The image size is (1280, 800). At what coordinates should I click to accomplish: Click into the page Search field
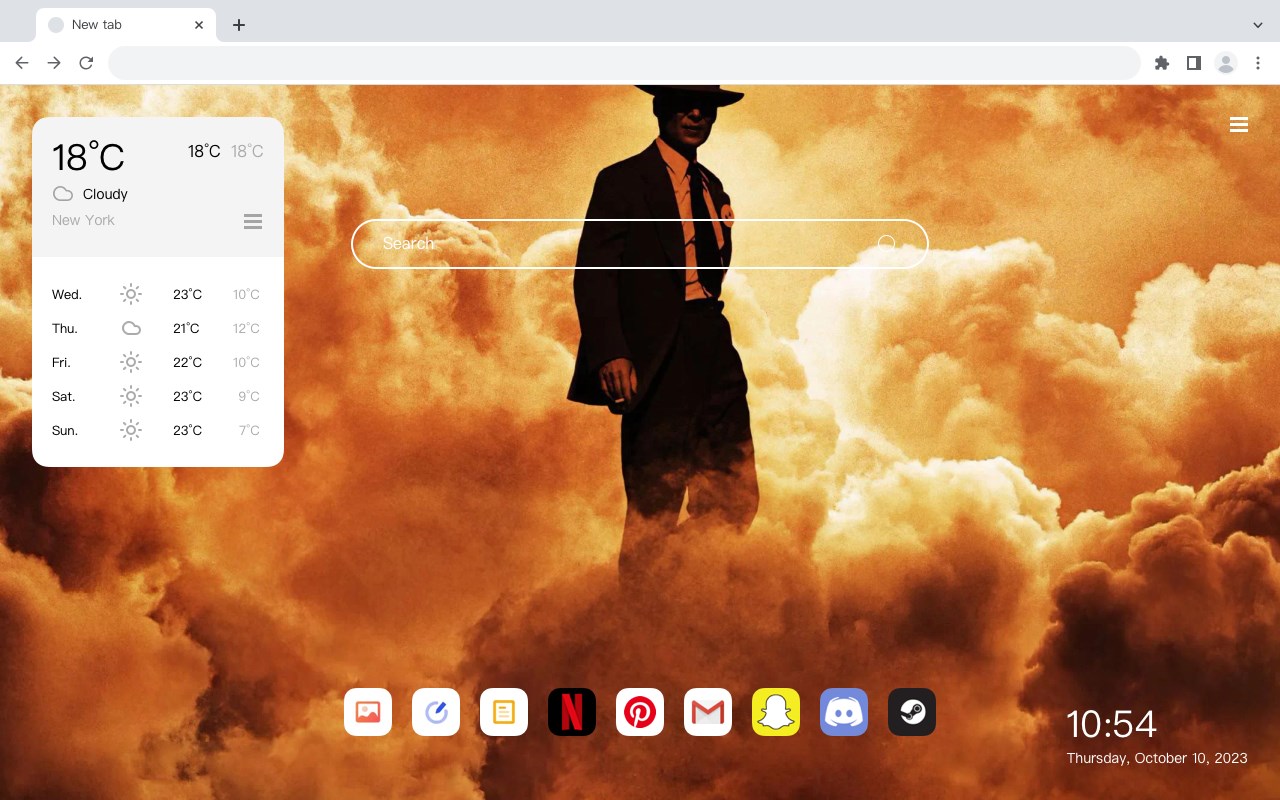point(640,244)
